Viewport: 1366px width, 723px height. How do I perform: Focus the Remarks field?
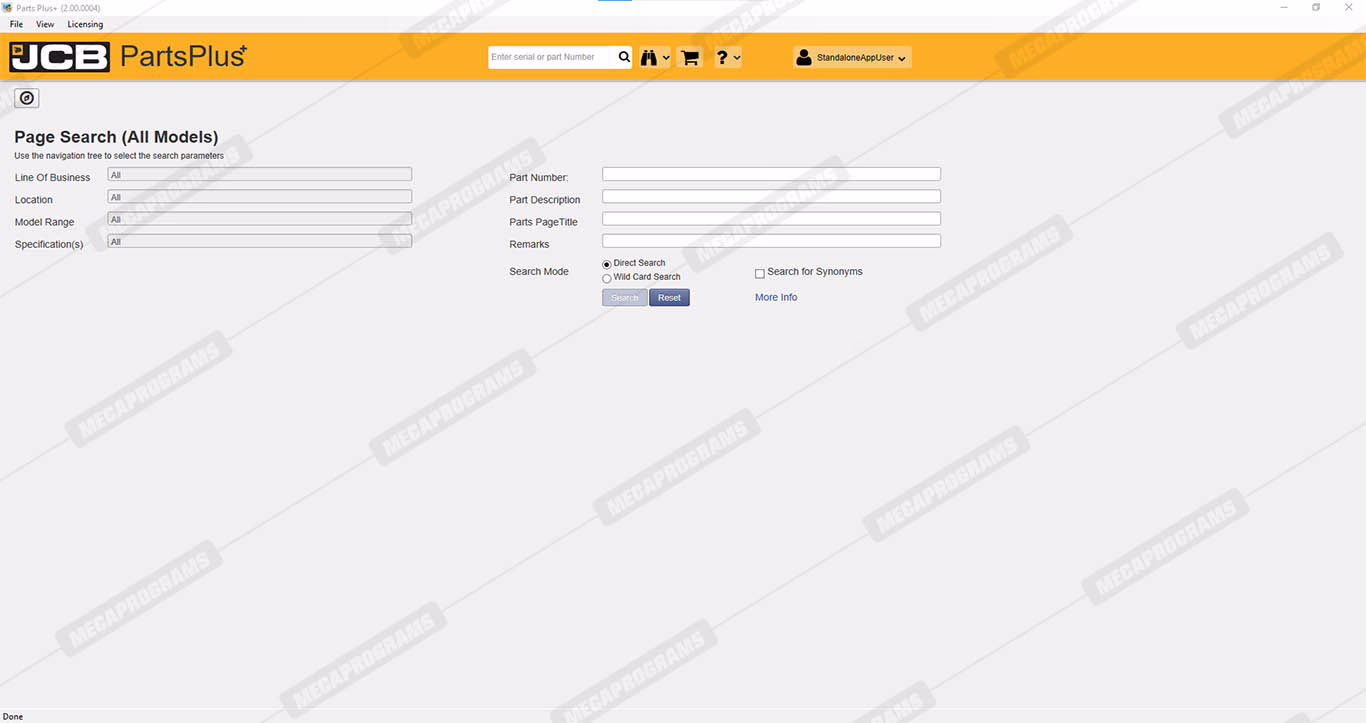pos(771,241)
